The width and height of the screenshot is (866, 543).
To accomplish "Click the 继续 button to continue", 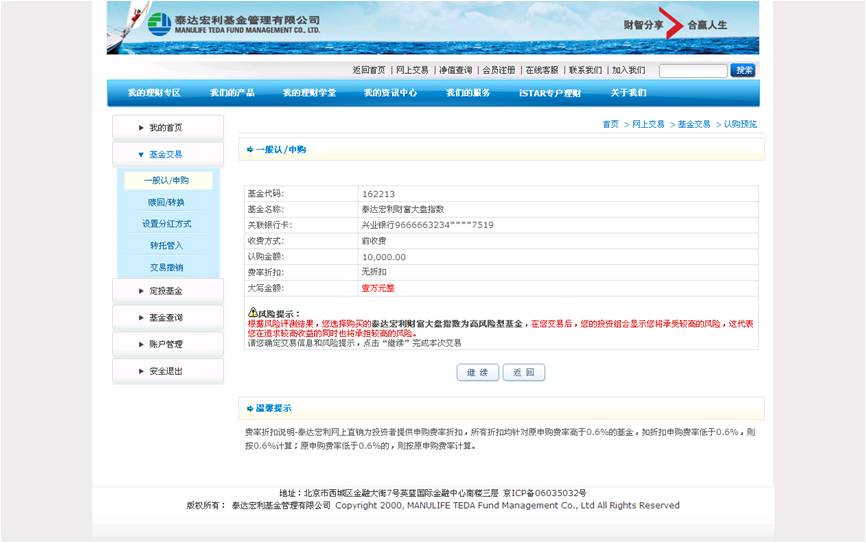I will coord(478,372).
